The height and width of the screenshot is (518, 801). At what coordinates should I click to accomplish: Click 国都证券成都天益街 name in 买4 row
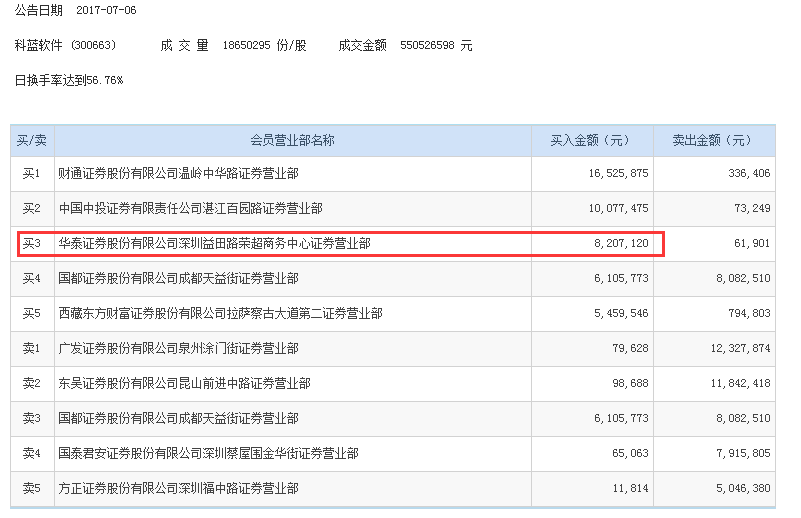(x=178, y=278)
